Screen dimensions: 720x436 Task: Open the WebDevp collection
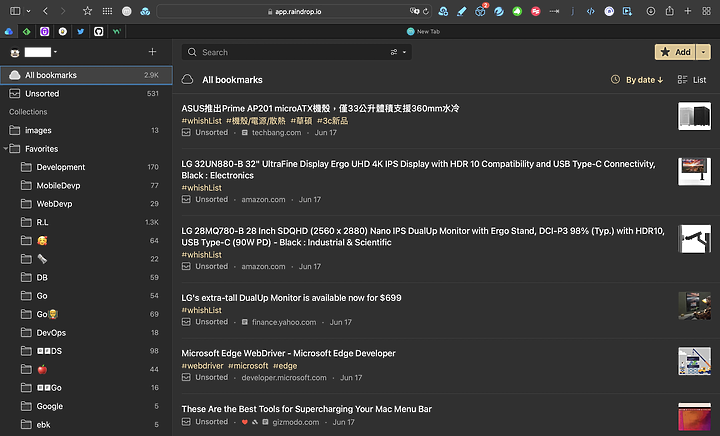click(x=86, y=204)
